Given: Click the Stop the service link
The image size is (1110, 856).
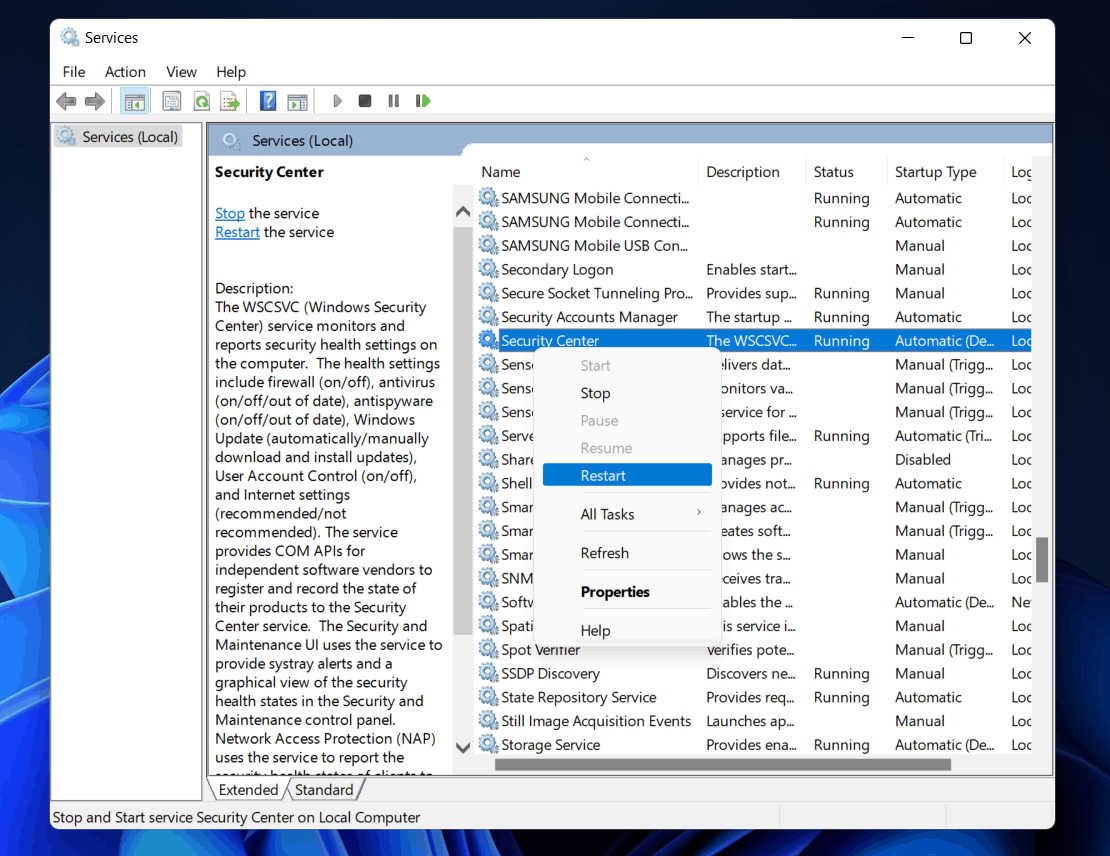Looking at the screenshot, I should [x=229, y=213].
